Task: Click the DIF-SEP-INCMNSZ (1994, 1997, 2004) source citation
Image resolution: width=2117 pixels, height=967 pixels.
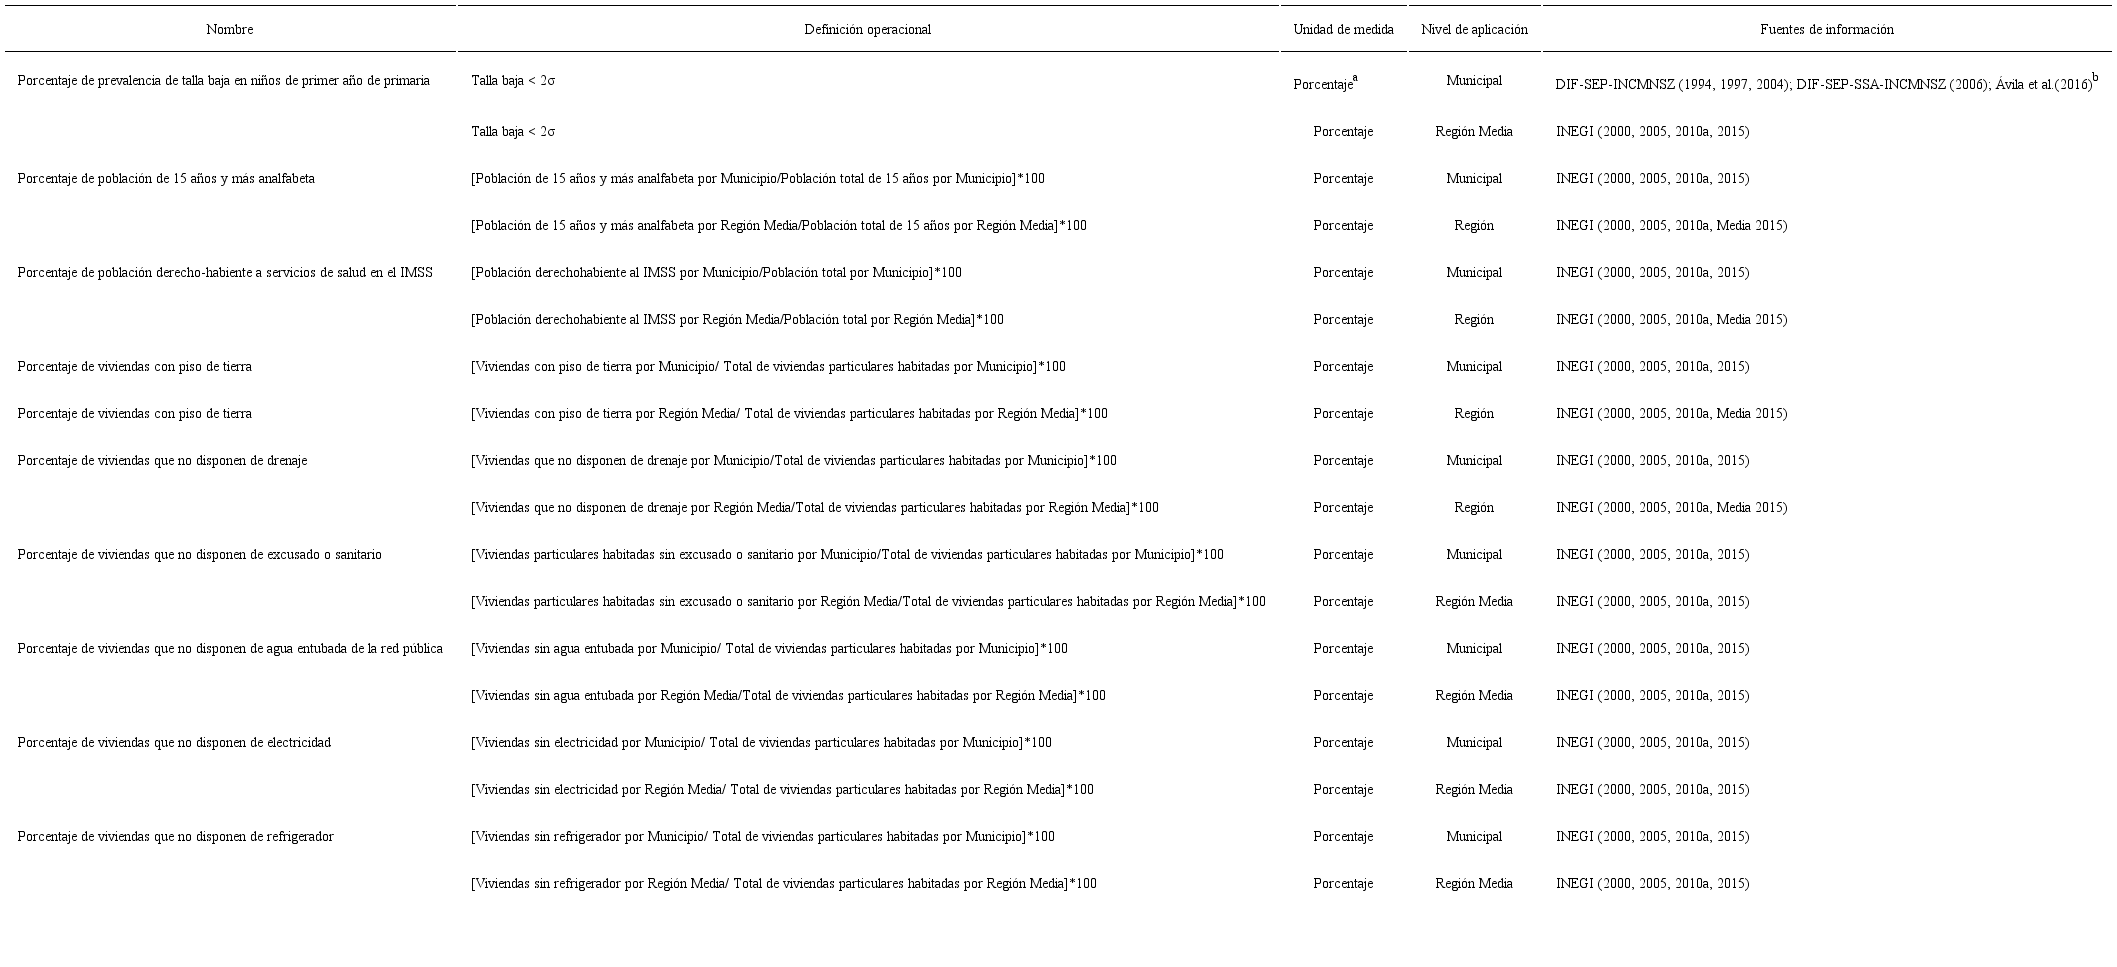Action: 1672,85
